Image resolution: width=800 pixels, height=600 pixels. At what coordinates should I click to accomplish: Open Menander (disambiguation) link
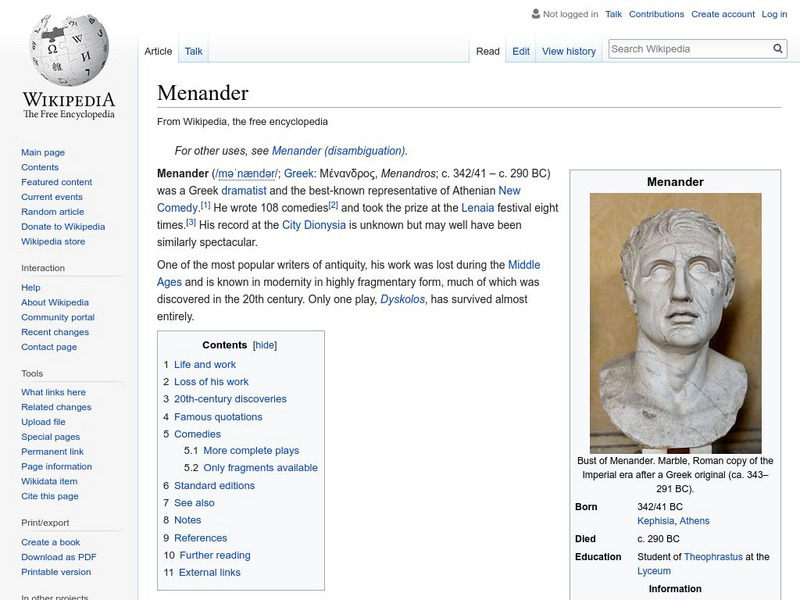[x=339, y=151]
